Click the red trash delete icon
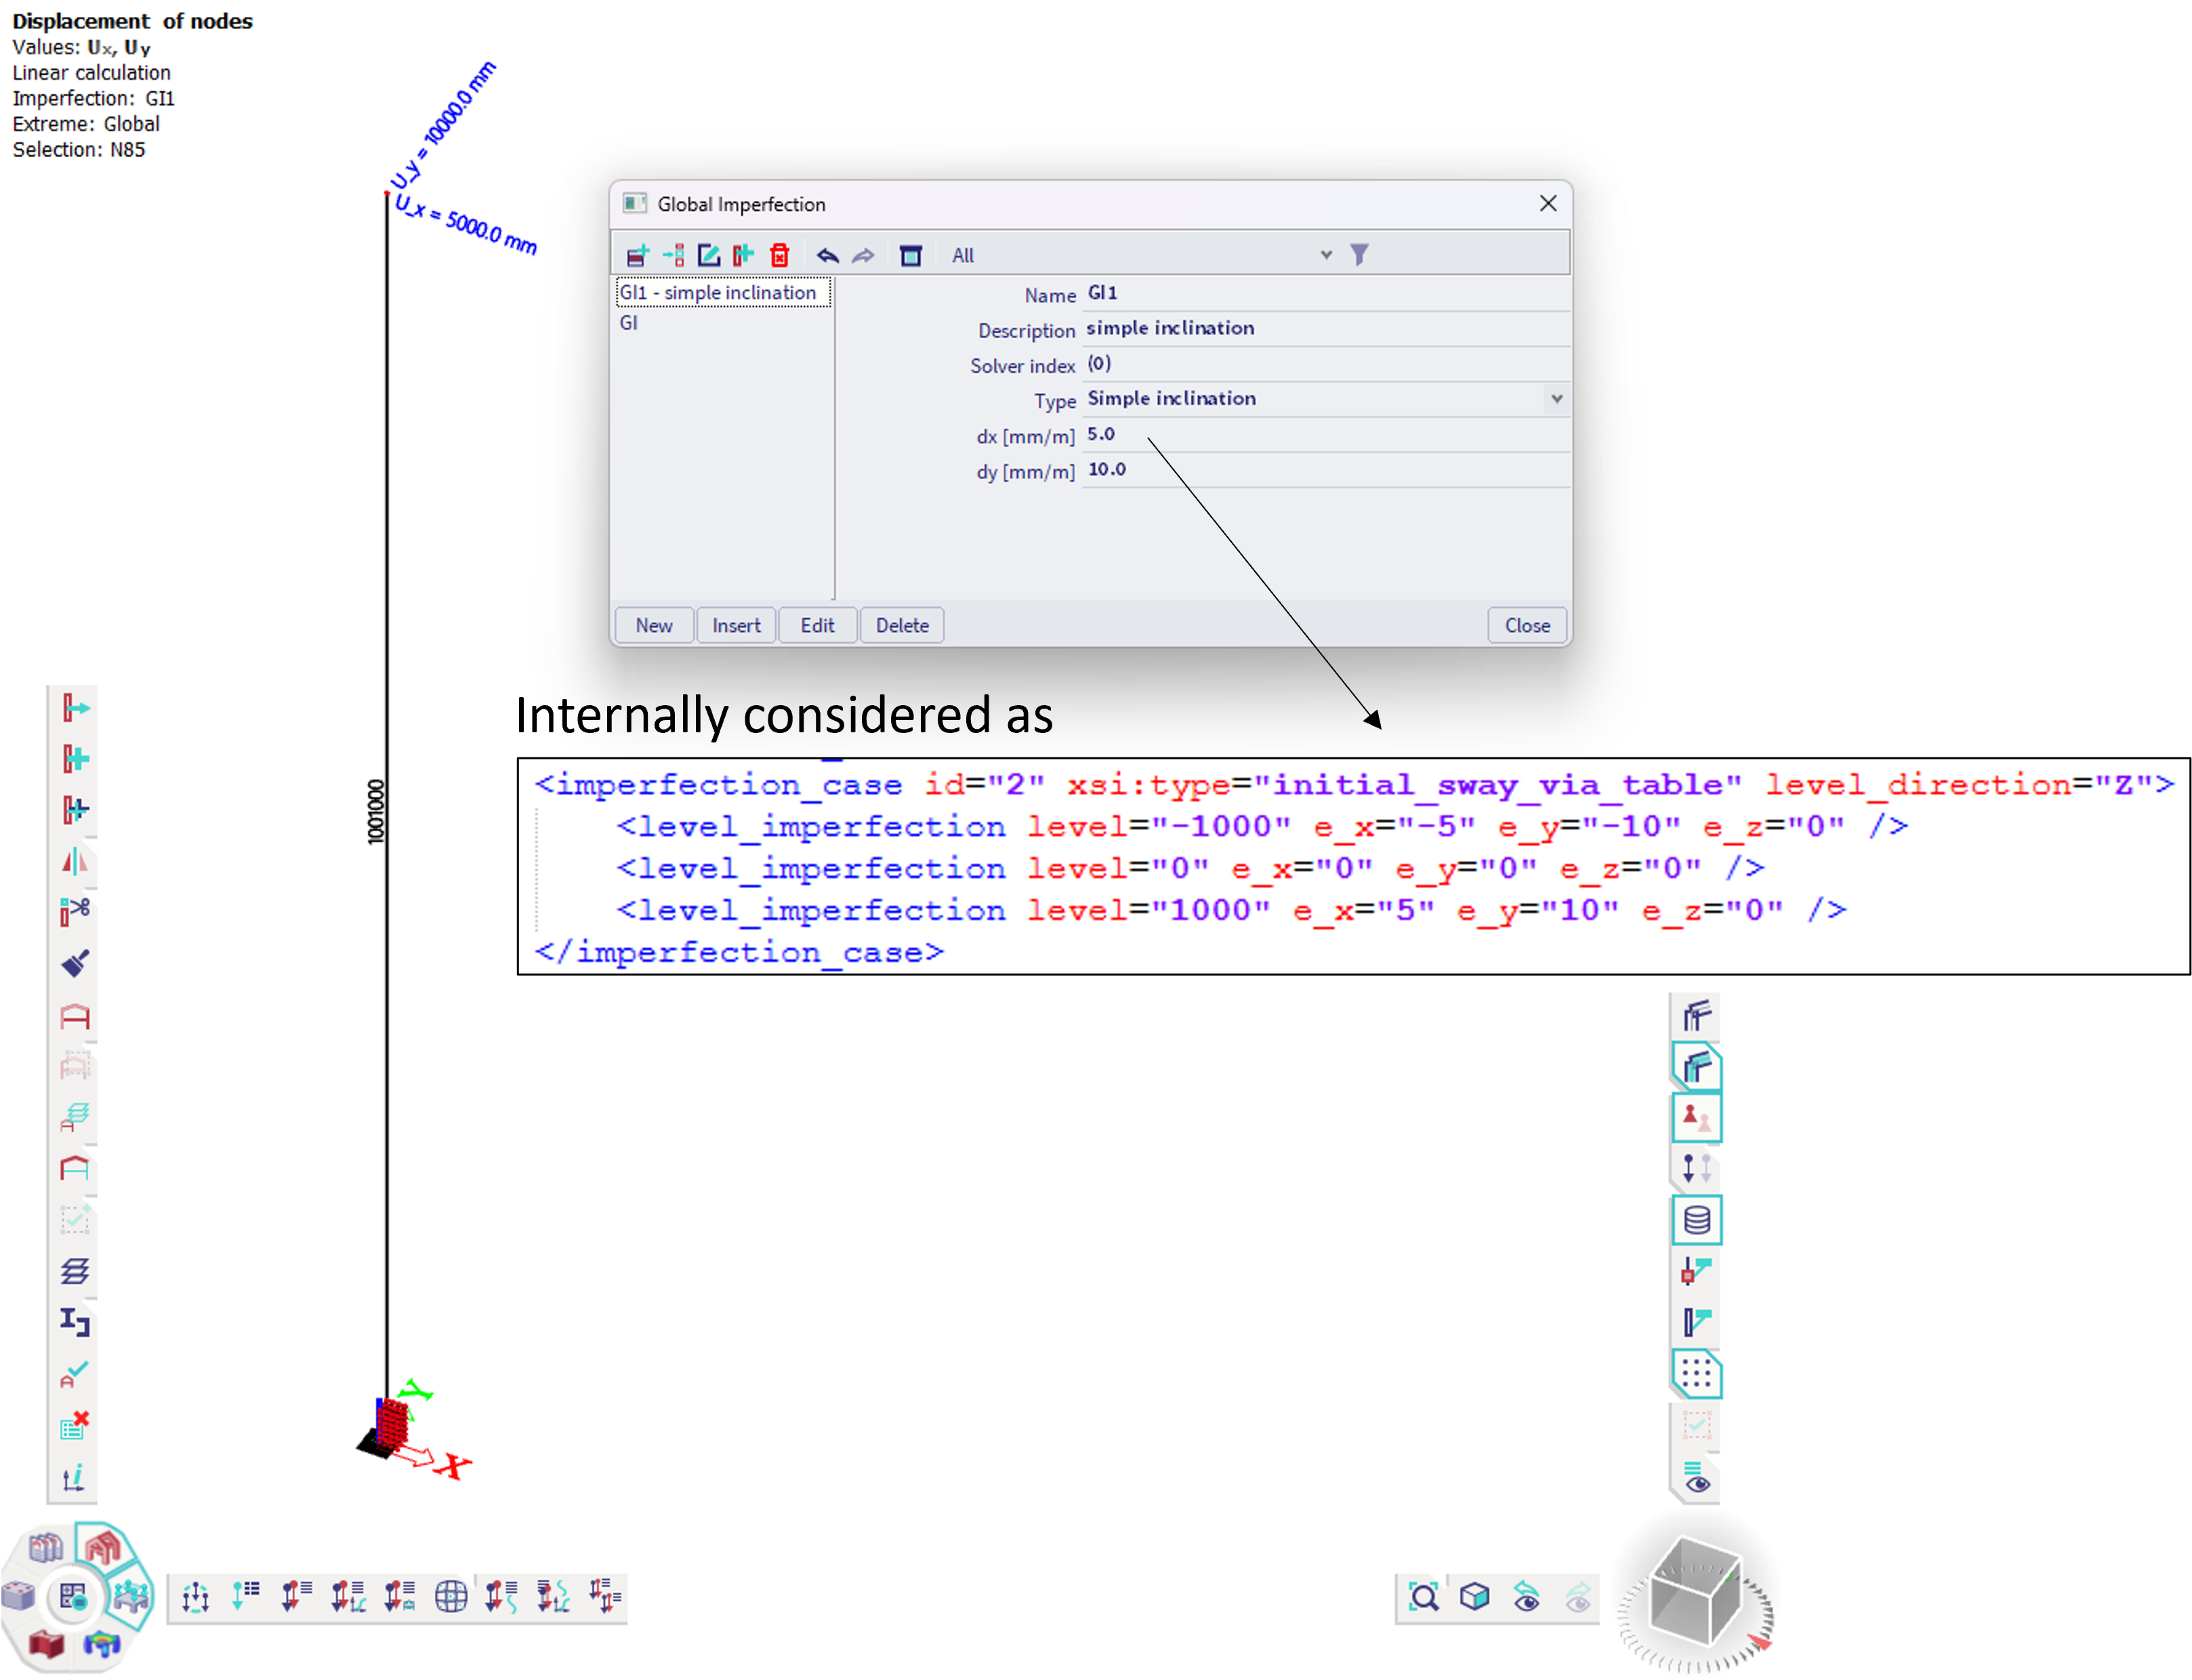The height and width of the screenshot is (1680, 2192). point(779,255)
